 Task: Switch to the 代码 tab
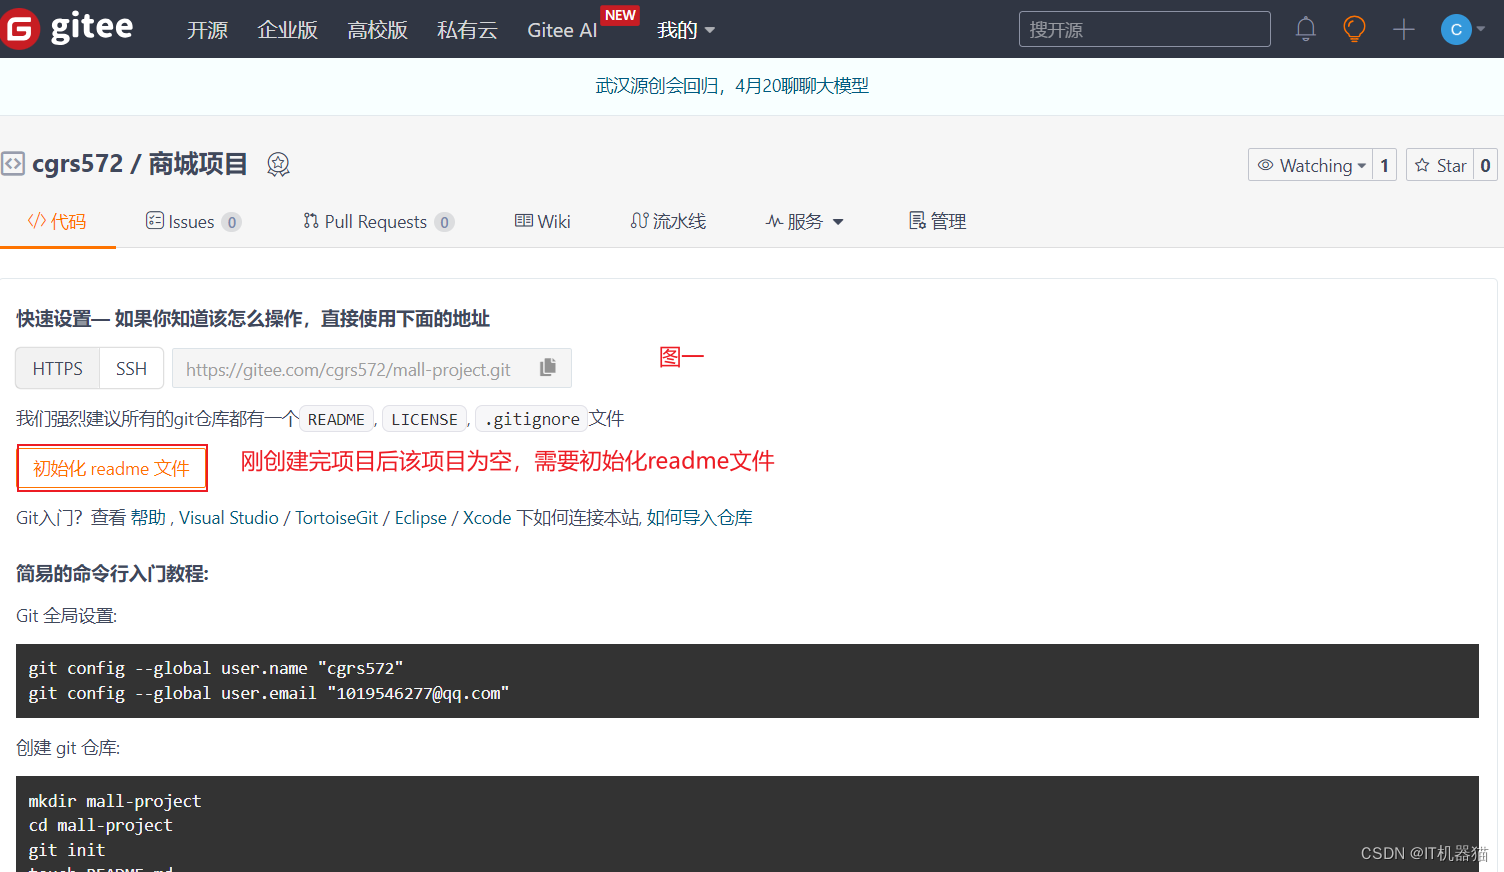[57, 221]
